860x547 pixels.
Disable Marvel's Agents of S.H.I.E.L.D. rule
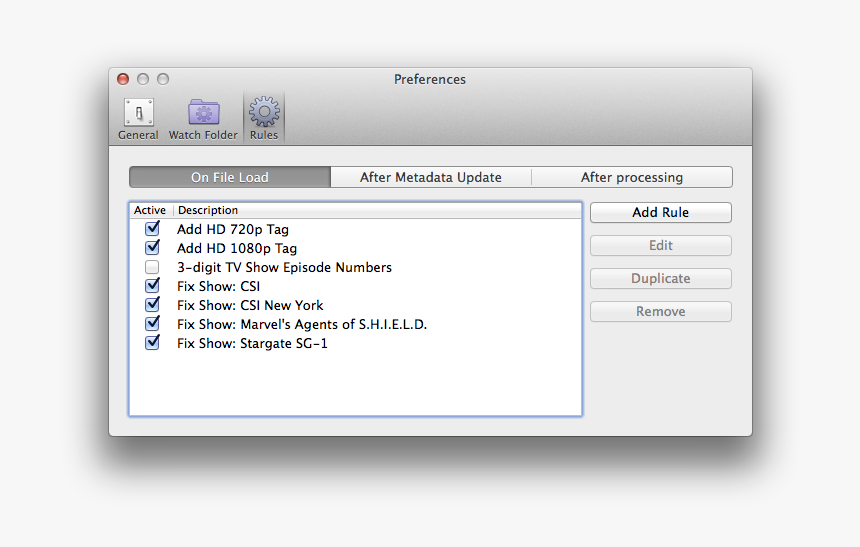point(152,324)
